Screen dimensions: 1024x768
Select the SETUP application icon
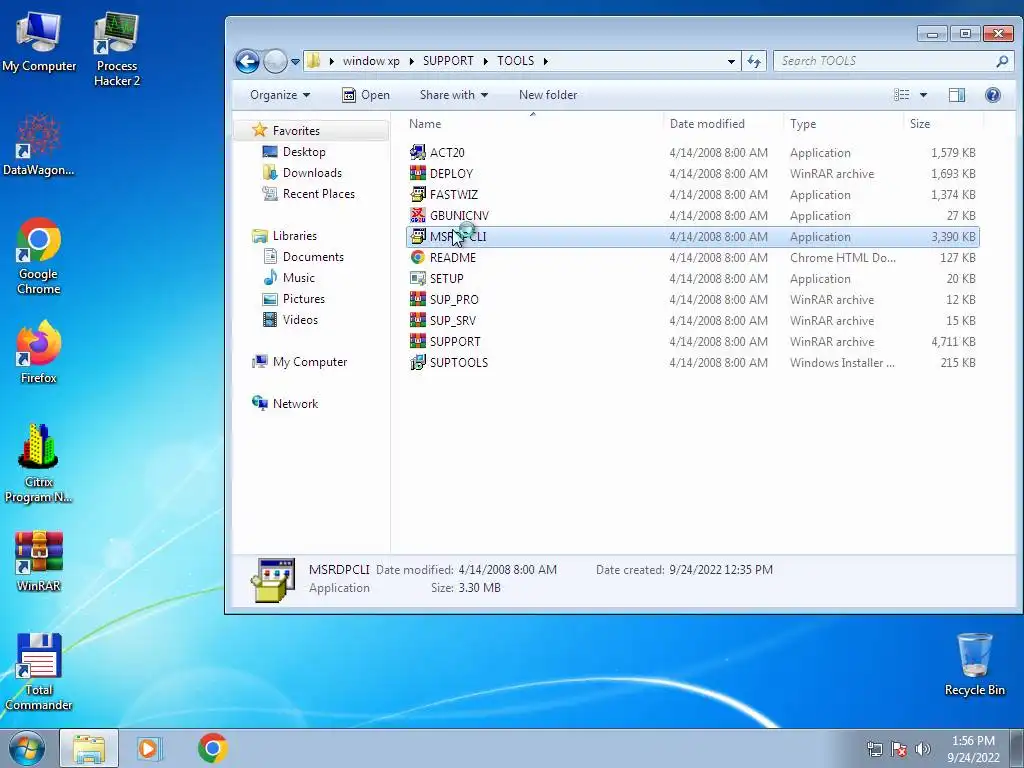tap(417, 278)
